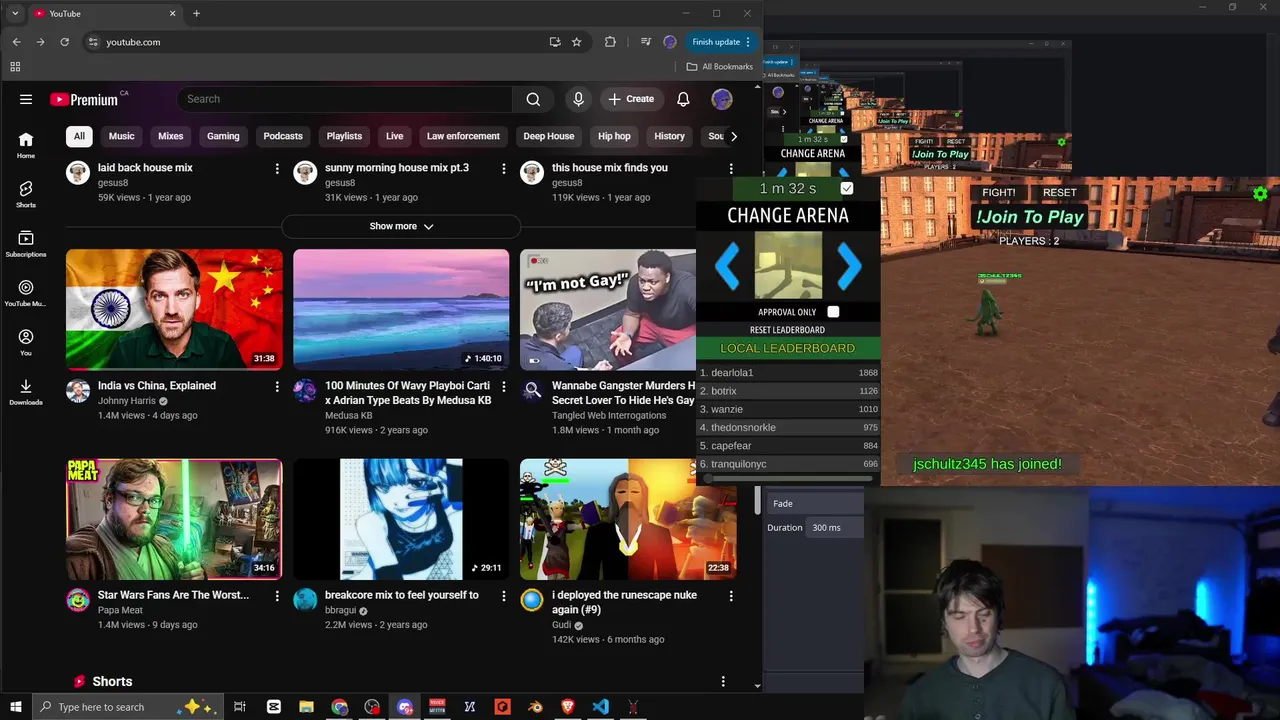Click the magnifier search button
Image resolution: width=1280 pixels, height=720 pixels.
pyautogui.click(x=533, y=99)
